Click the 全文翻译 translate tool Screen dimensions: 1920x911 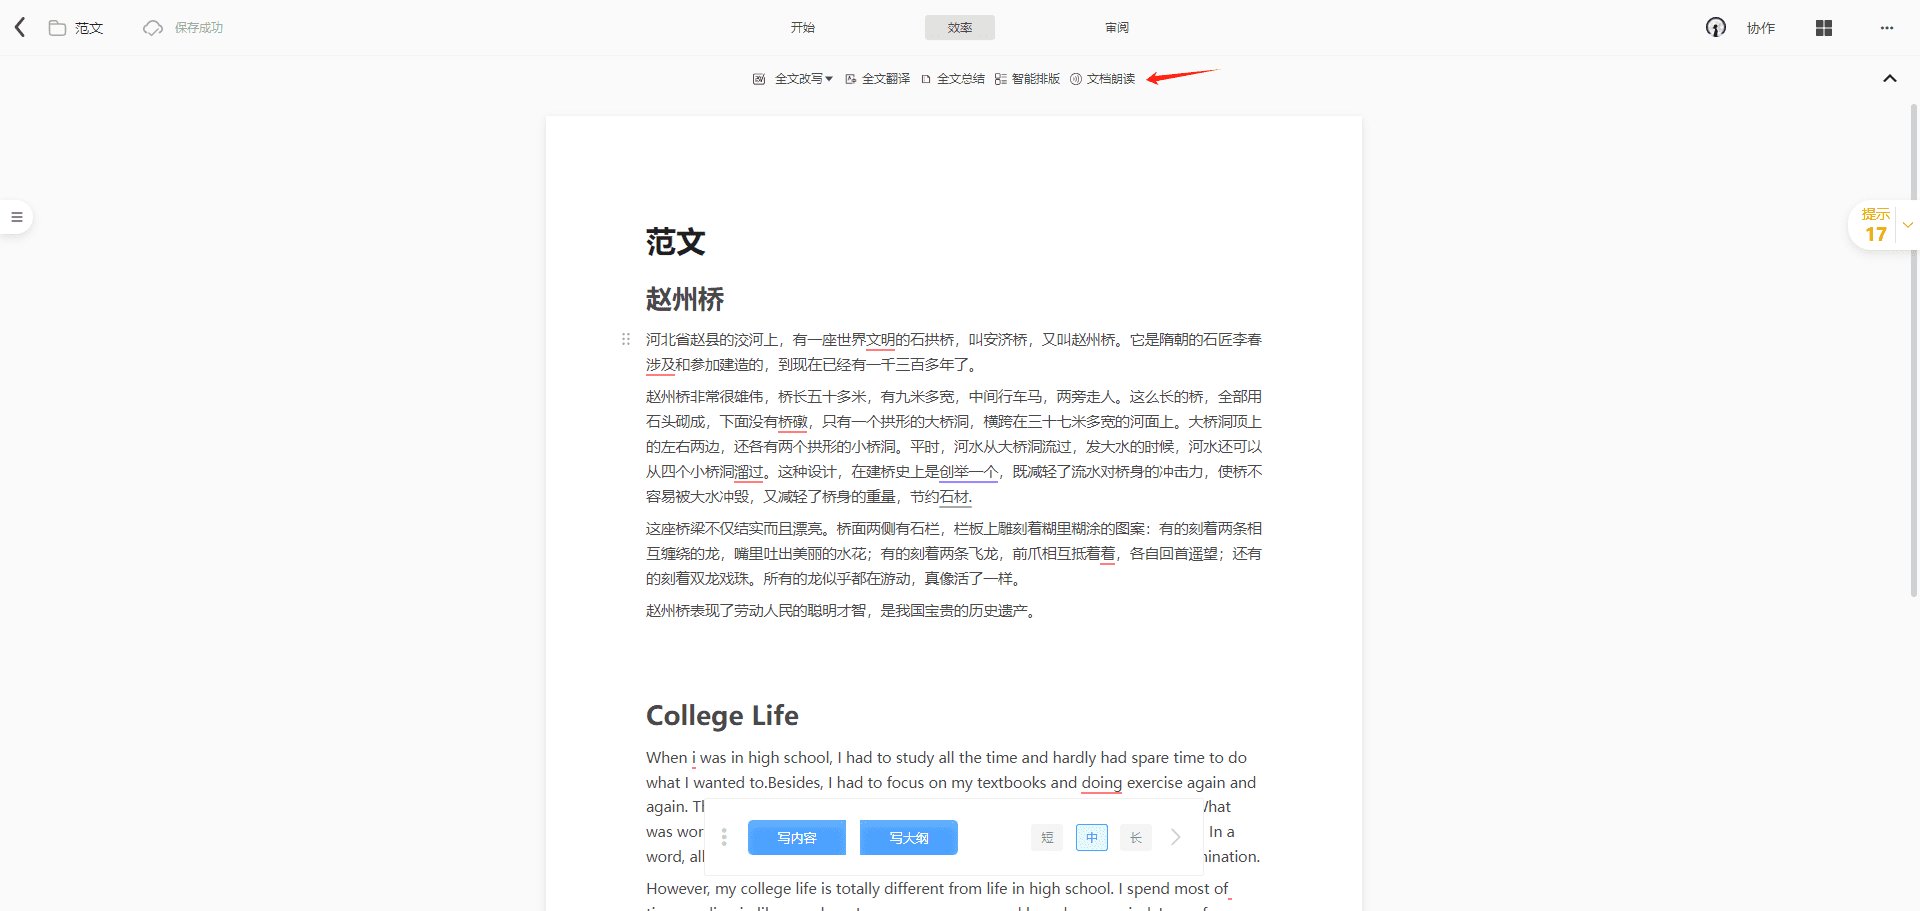coord(877,79)
